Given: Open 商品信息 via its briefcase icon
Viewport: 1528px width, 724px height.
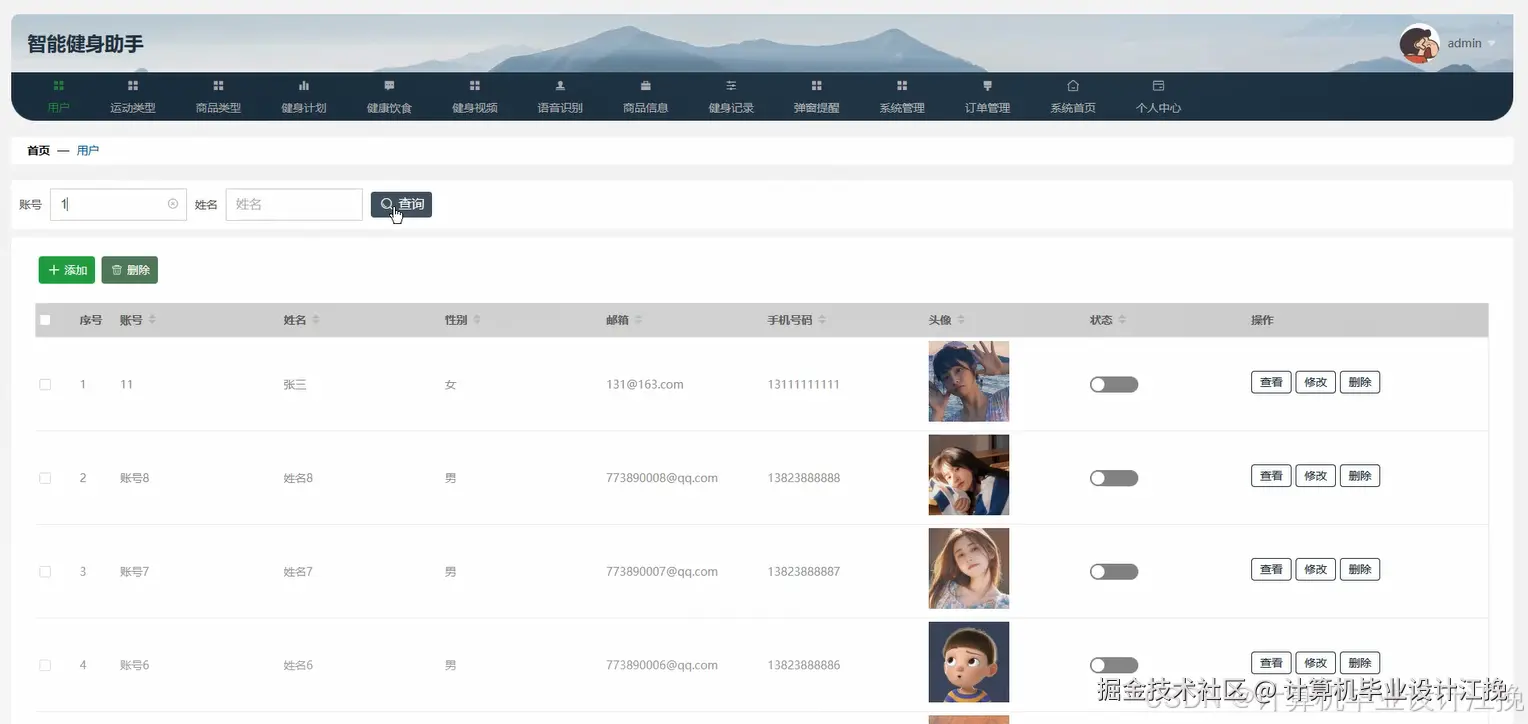Looking at the screenshot, I should (x=646, y=86).
